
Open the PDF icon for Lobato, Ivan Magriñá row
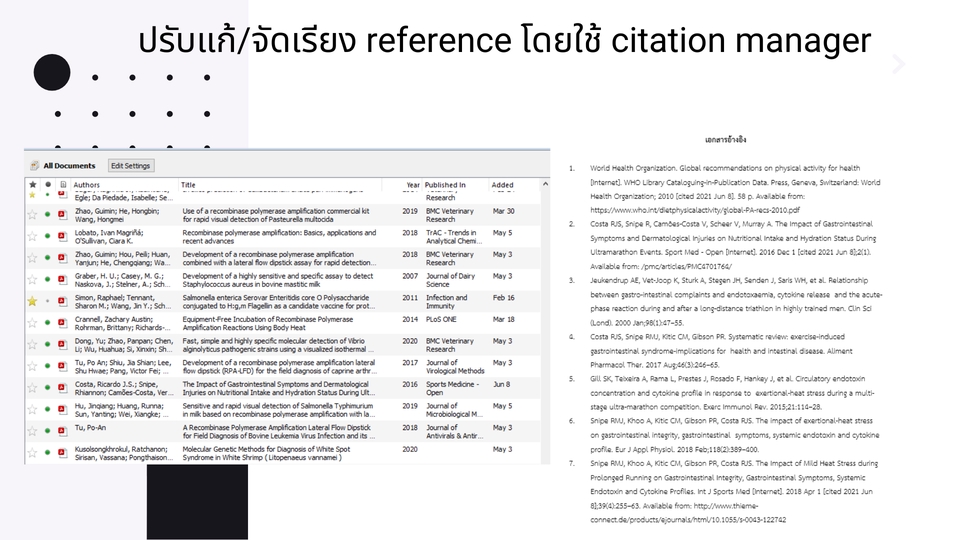click(62, 236)
